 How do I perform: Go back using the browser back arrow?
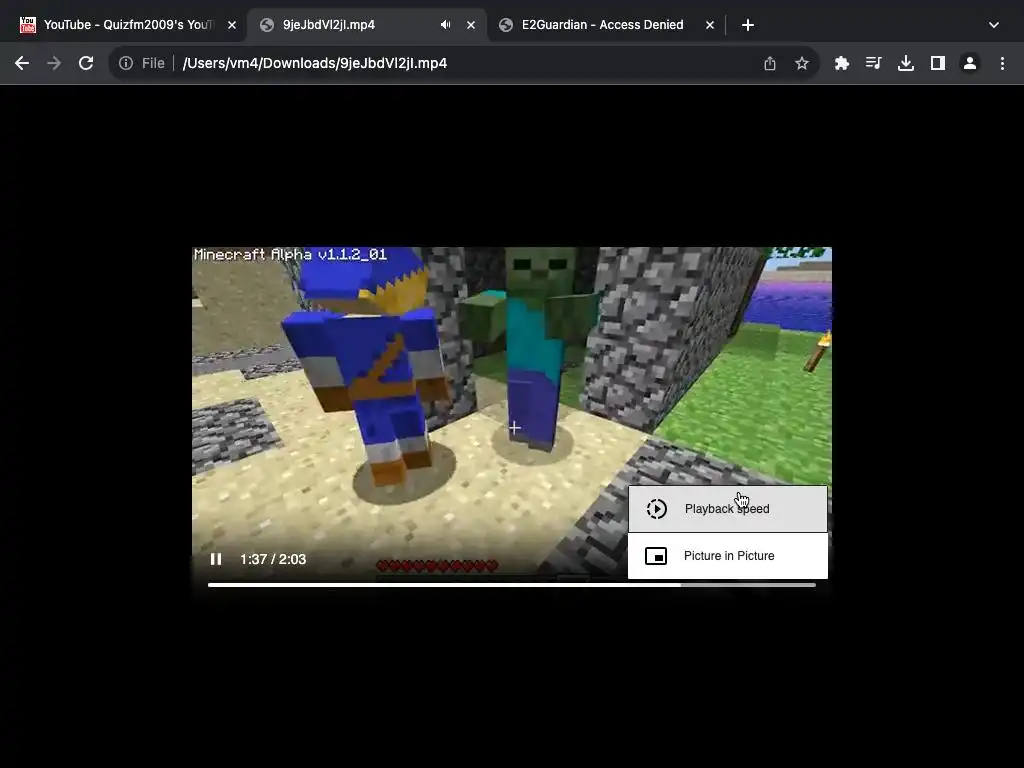(x=22, y=63)
